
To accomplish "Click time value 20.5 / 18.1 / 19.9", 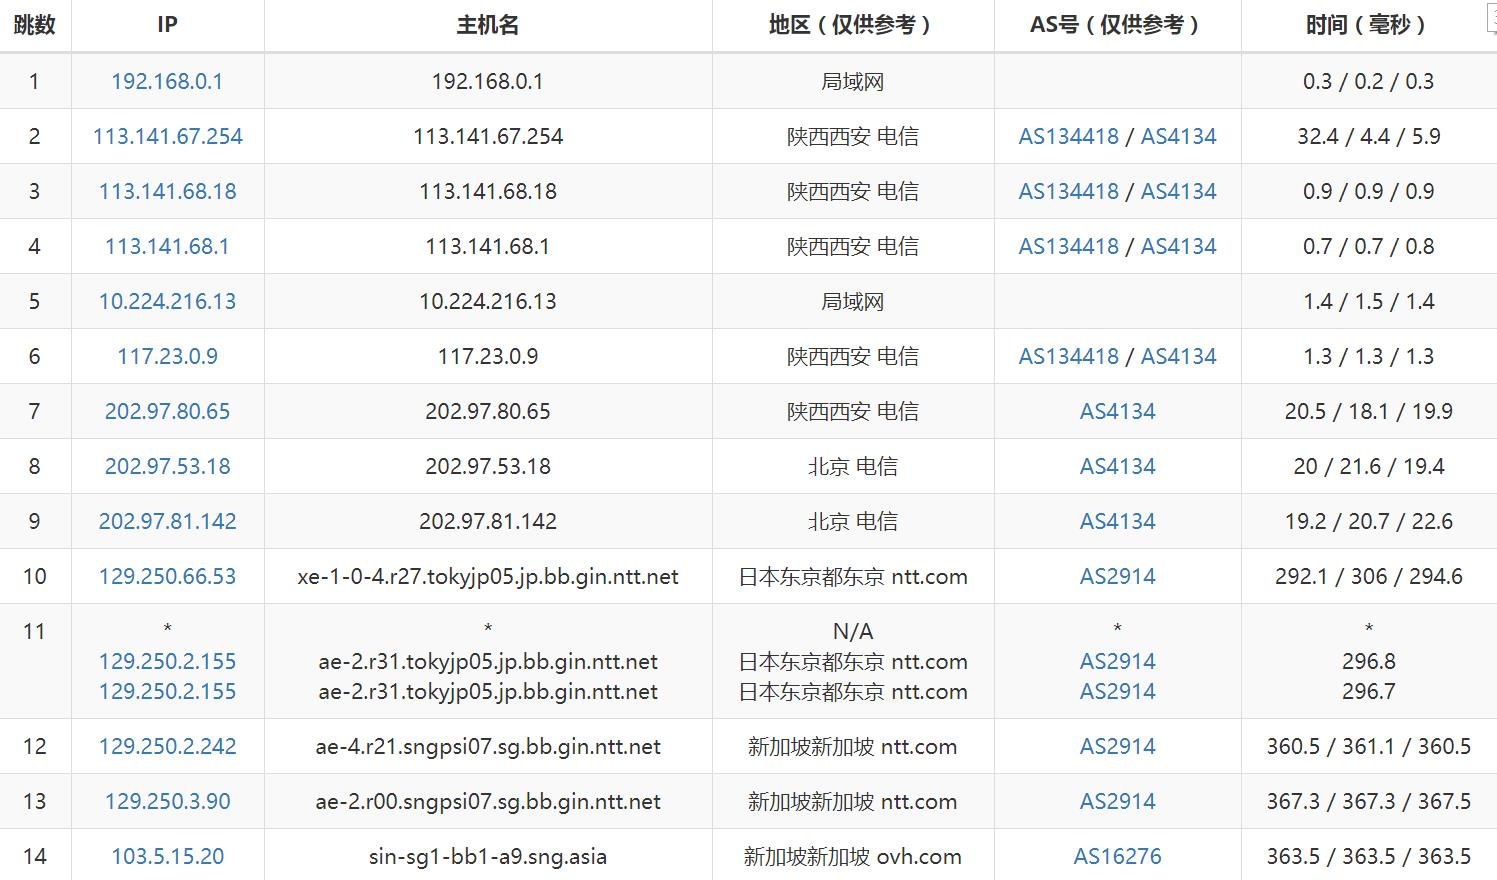I will point(1368,412).
